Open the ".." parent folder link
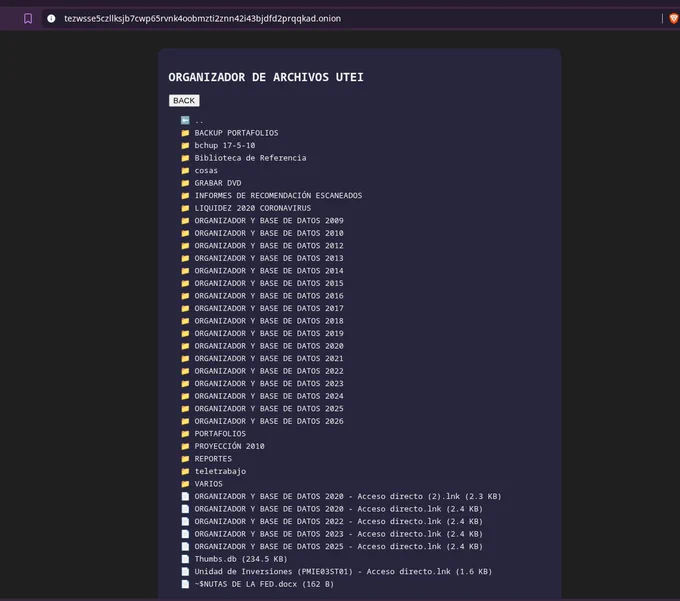Image resolution: width=680 pixels, height=601 pixels. point(199,121)
